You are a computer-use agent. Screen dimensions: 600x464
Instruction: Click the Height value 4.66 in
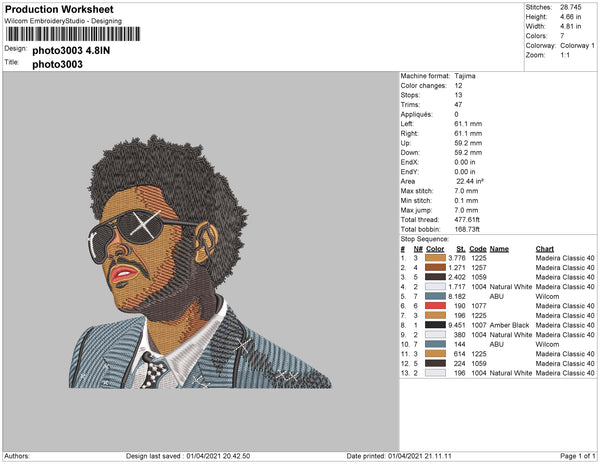pos(571,17)
